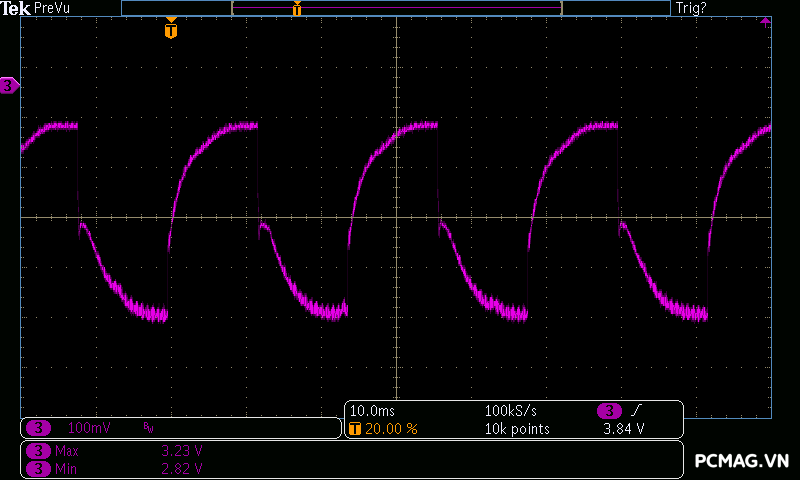
Task: Click the 100kS/s sample rate readout
Action: point(510,411)
